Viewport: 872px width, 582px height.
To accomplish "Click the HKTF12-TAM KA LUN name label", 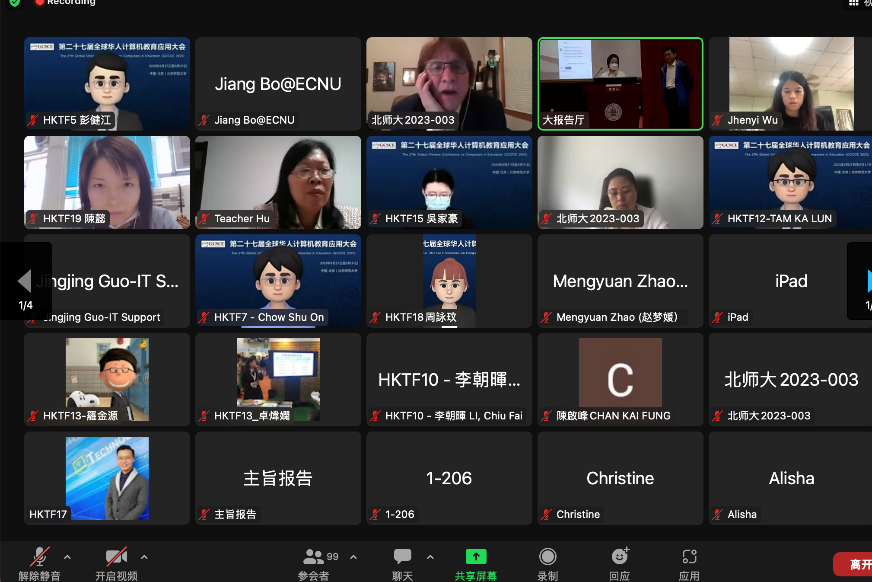I will 780,218.
